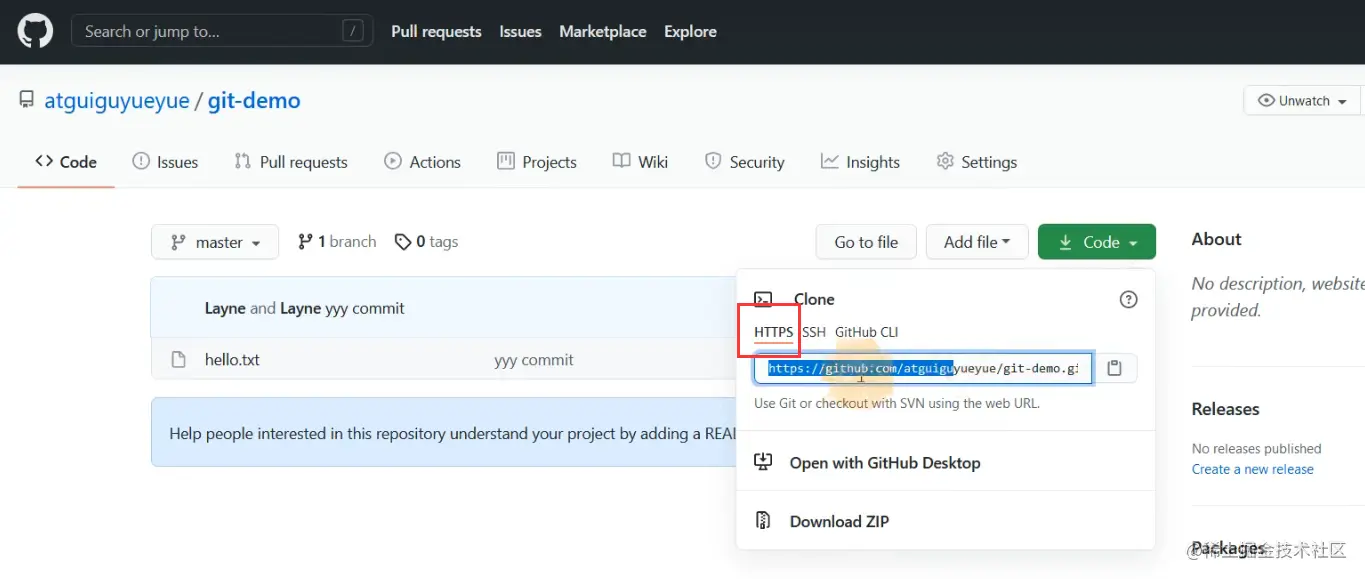Screen dimensions: 1365x579
Task: Open Issues in top navigation bar
Action: point(520,31)
